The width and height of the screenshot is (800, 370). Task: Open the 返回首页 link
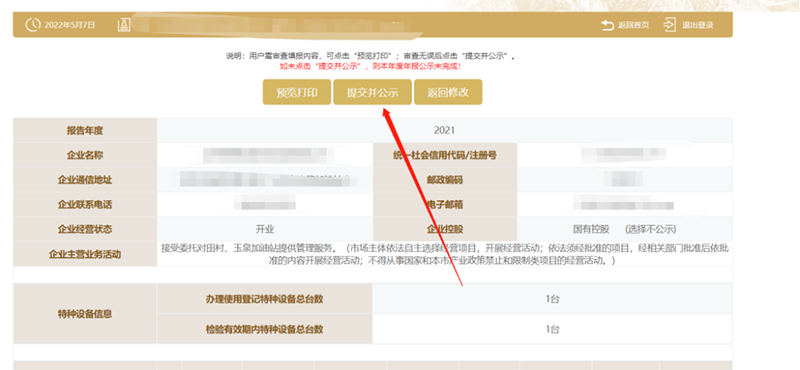click(633, 25)
